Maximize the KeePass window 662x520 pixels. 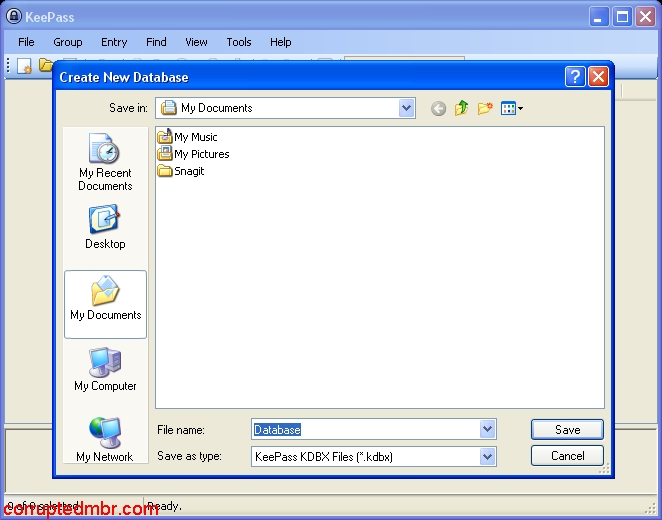[x=622, y=17]
